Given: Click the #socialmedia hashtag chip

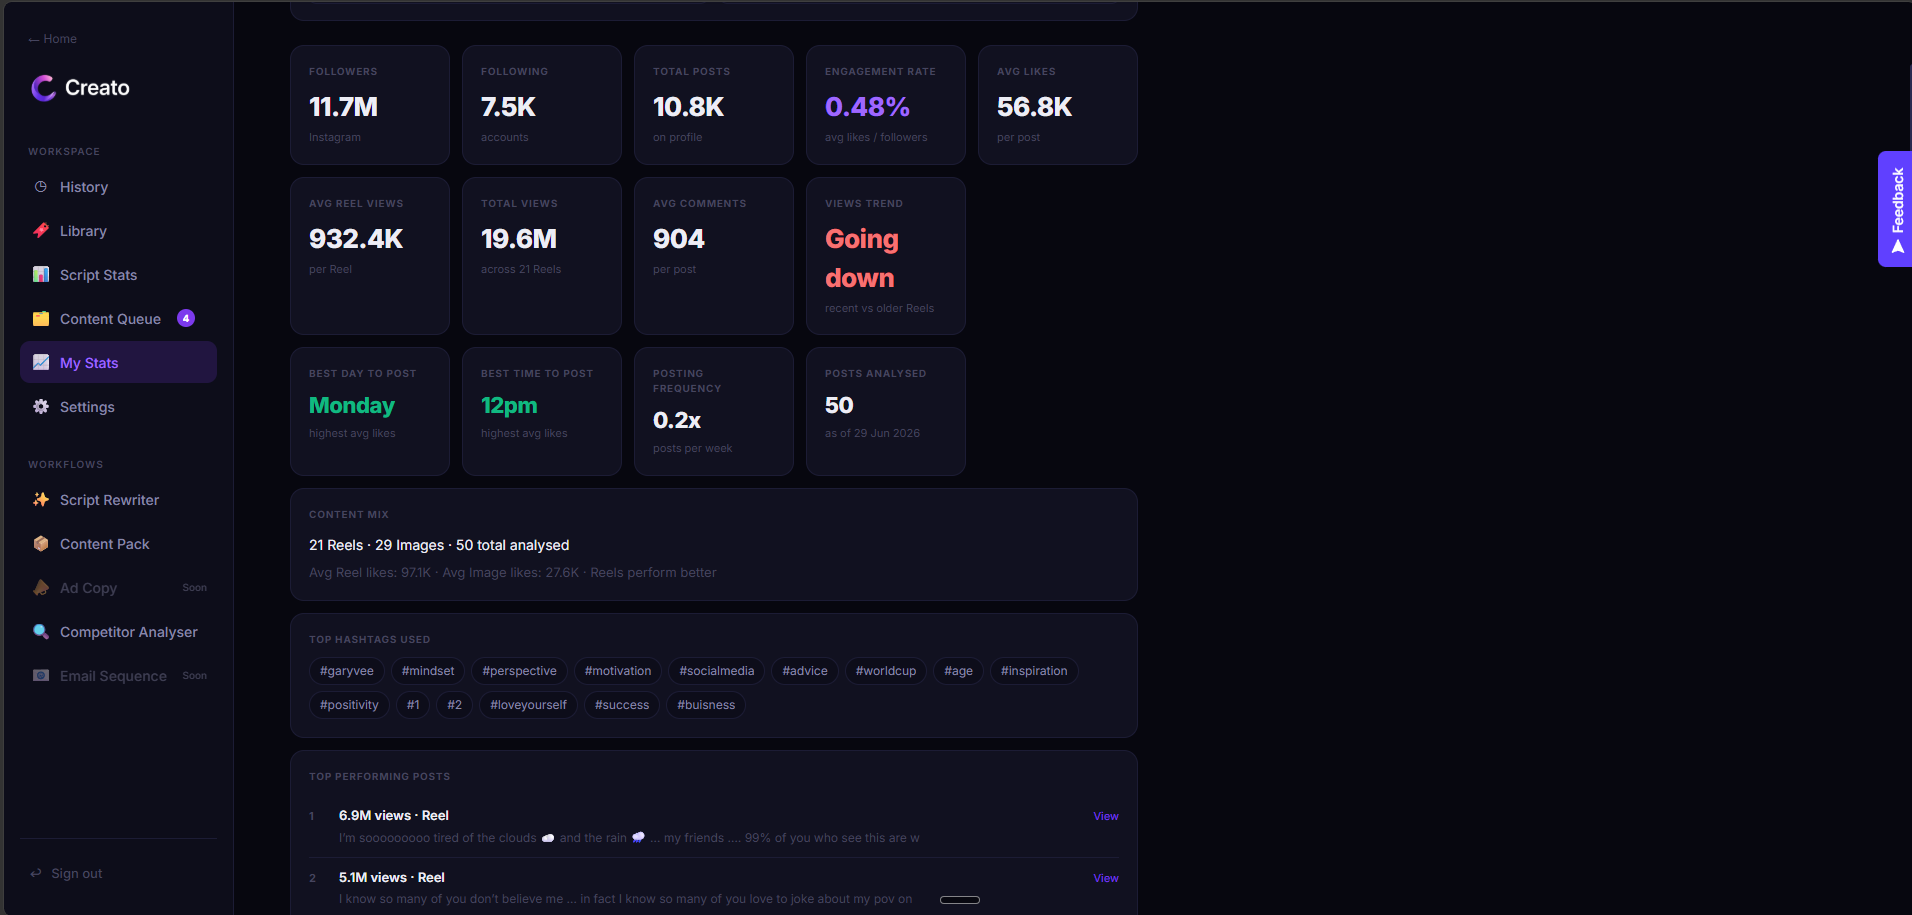Looking at the screenshot, I should click(x=717, y=671).
